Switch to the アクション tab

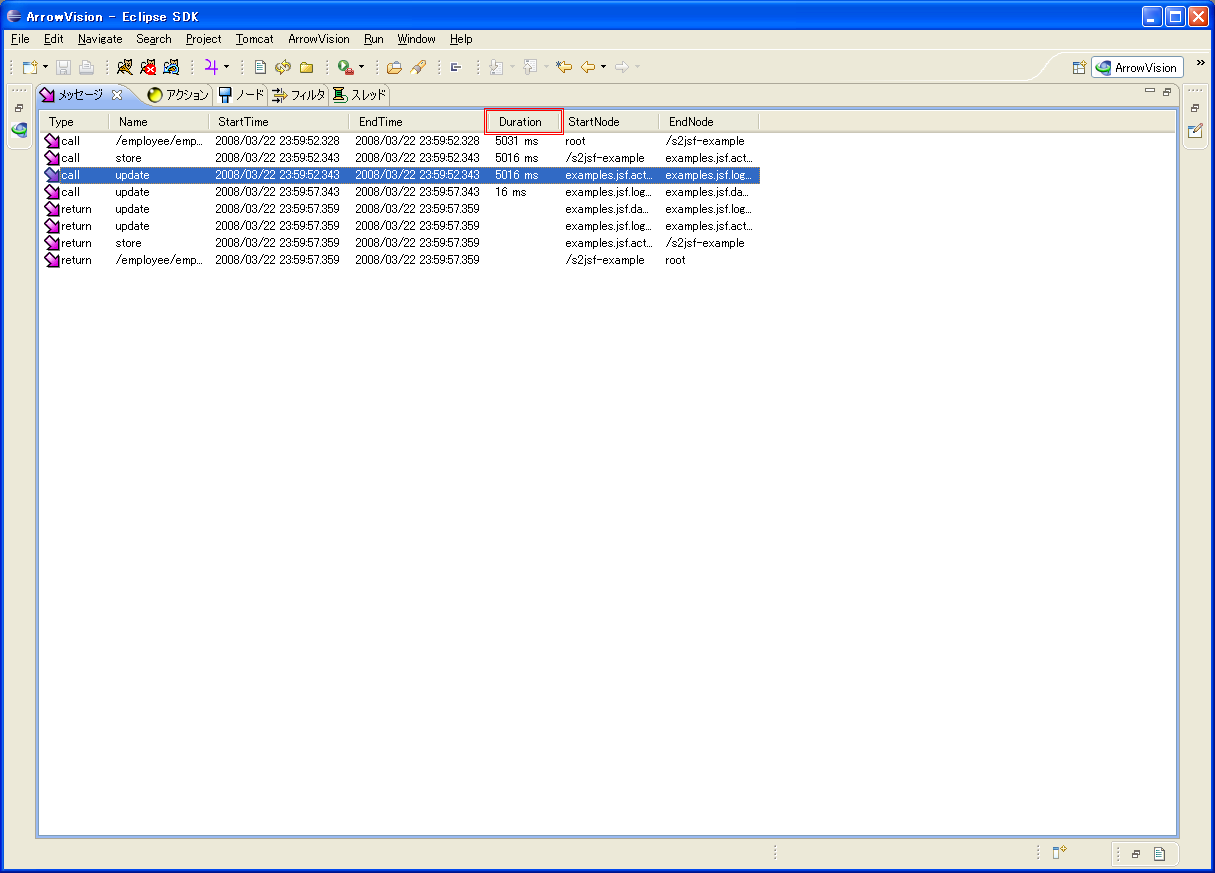tap(178, 95)
